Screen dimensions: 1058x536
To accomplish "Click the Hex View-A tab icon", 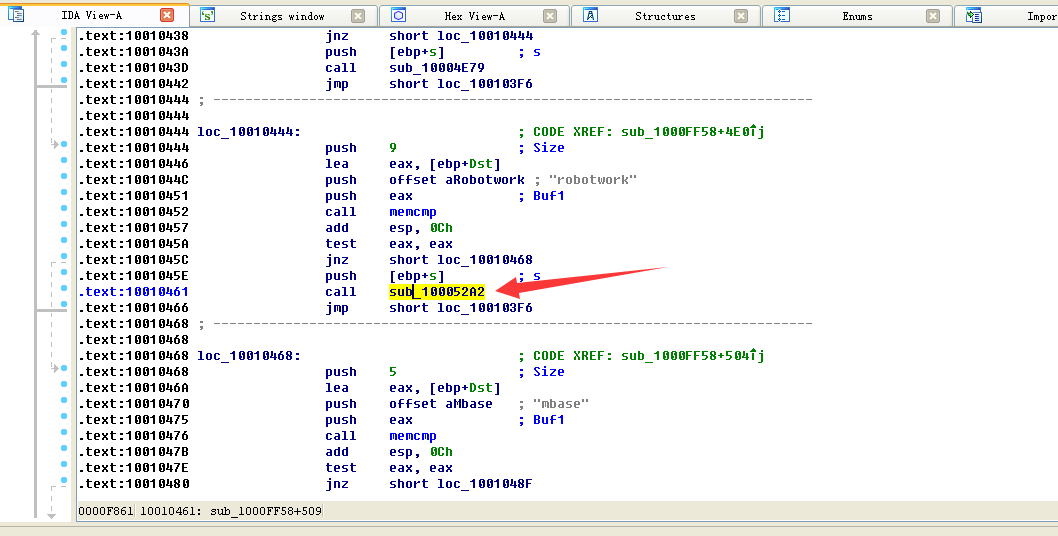I will (399, 16).
